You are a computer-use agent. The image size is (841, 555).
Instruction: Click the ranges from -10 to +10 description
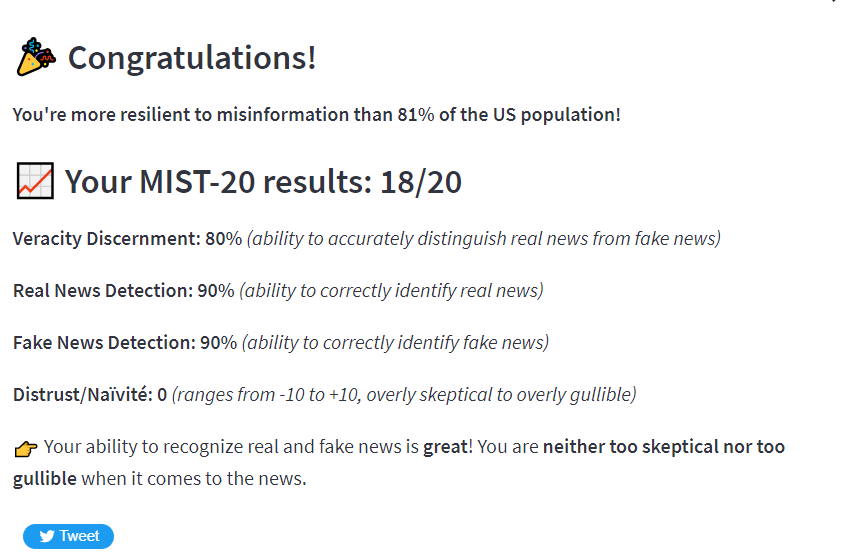(x=404, y=395)
